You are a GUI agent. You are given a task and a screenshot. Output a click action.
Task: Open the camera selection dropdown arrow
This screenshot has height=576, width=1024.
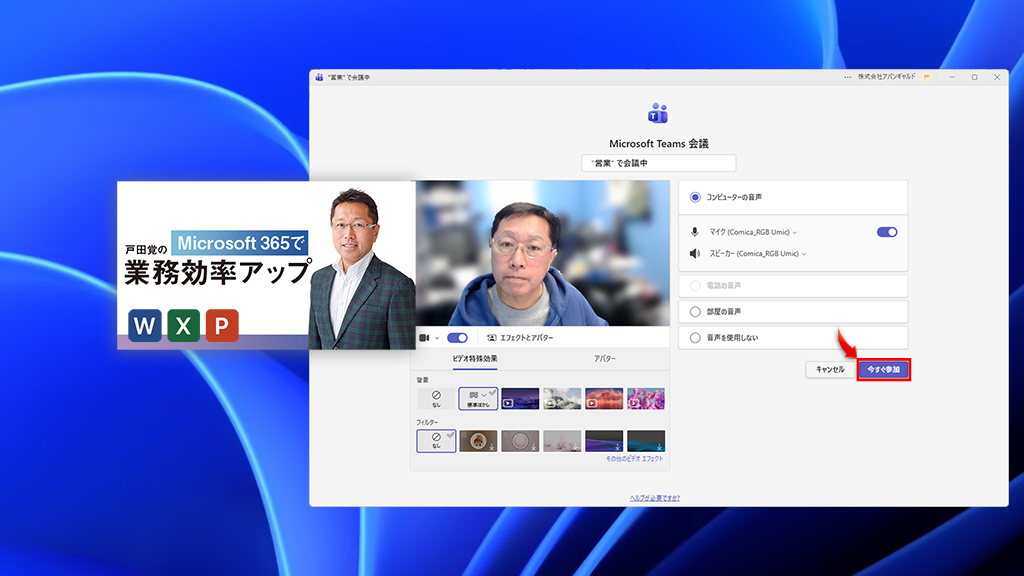437,338
